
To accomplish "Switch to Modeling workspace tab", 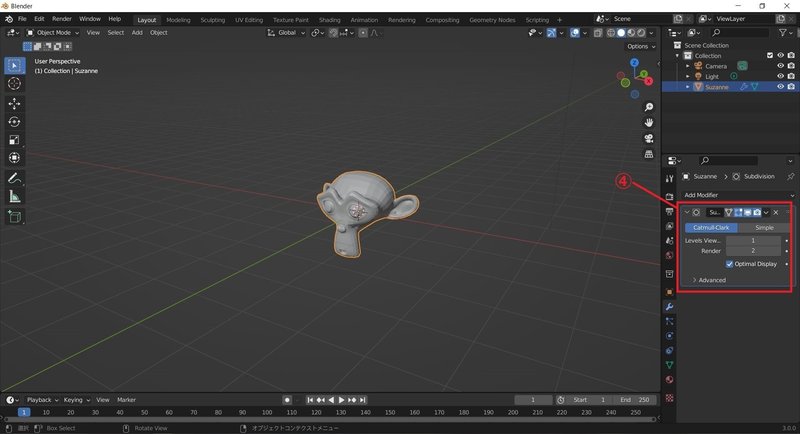I will click(178, 20).
